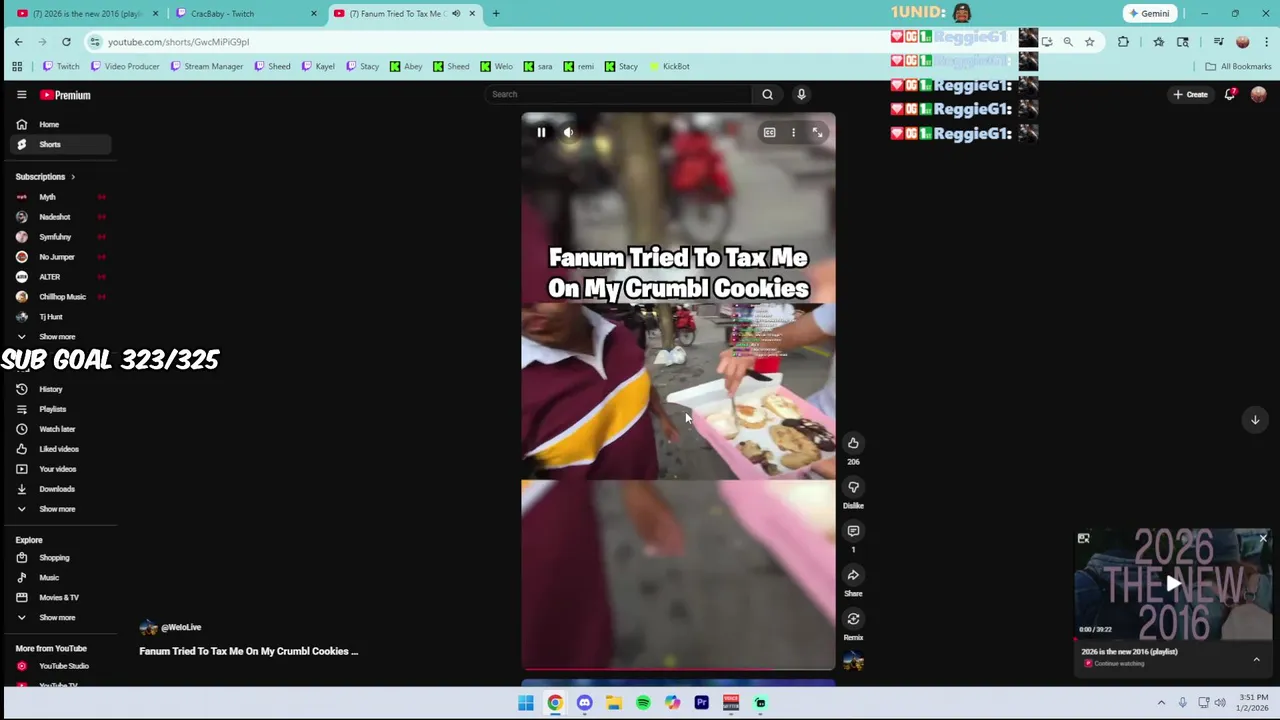Open Liked videos

tap(60, 449)
